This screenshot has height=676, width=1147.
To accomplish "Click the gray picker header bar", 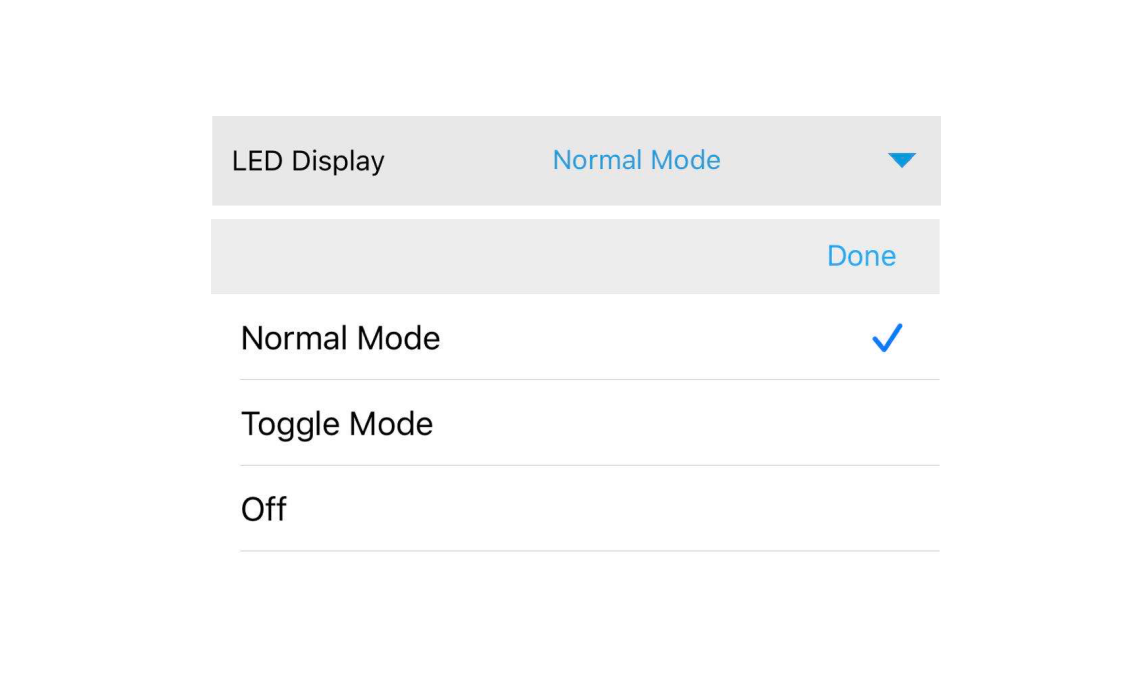I will pyautogui.click(x=500, y=256).
